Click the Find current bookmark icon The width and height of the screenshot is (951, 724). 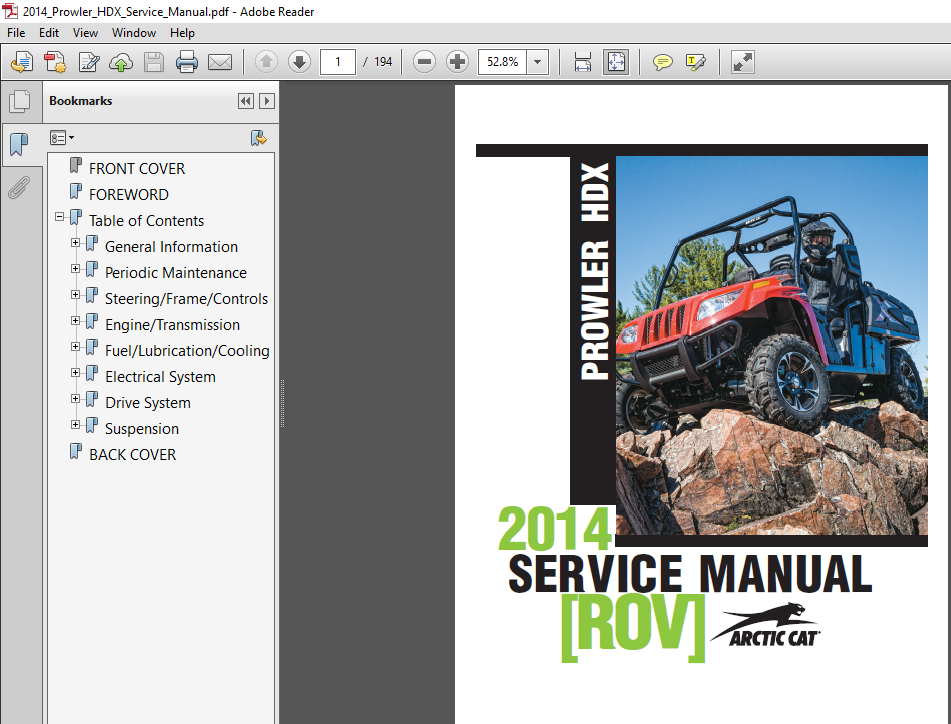point(259,138)
